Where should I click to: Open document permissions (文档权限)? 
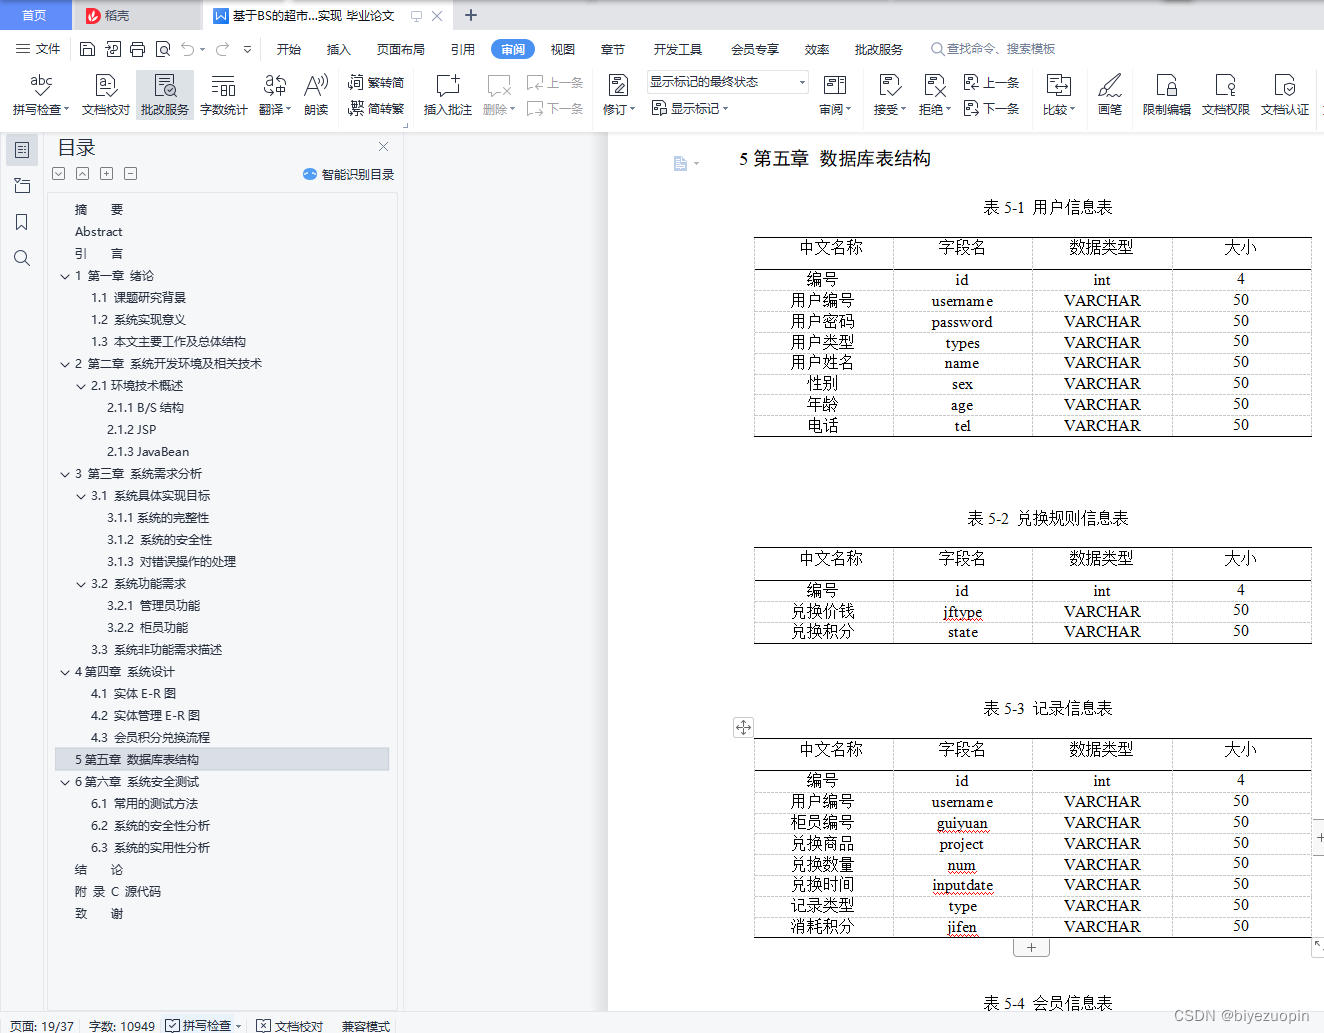point(1226,95)
